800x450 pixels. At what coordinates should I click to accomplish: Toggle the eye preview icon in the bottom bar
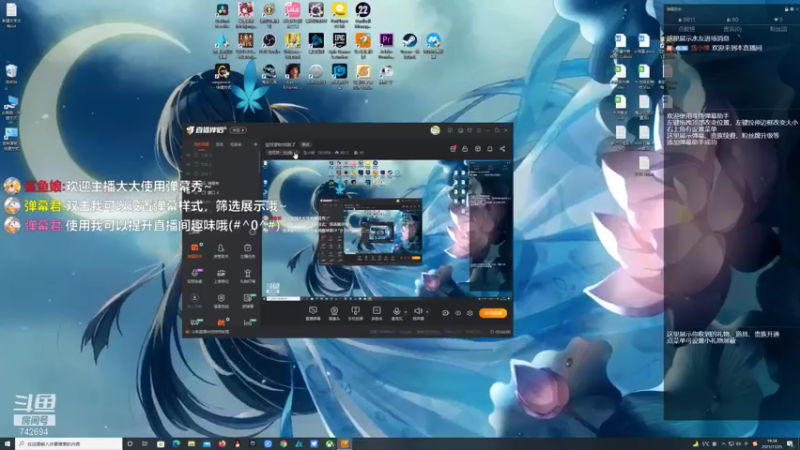tap(458, 313)
